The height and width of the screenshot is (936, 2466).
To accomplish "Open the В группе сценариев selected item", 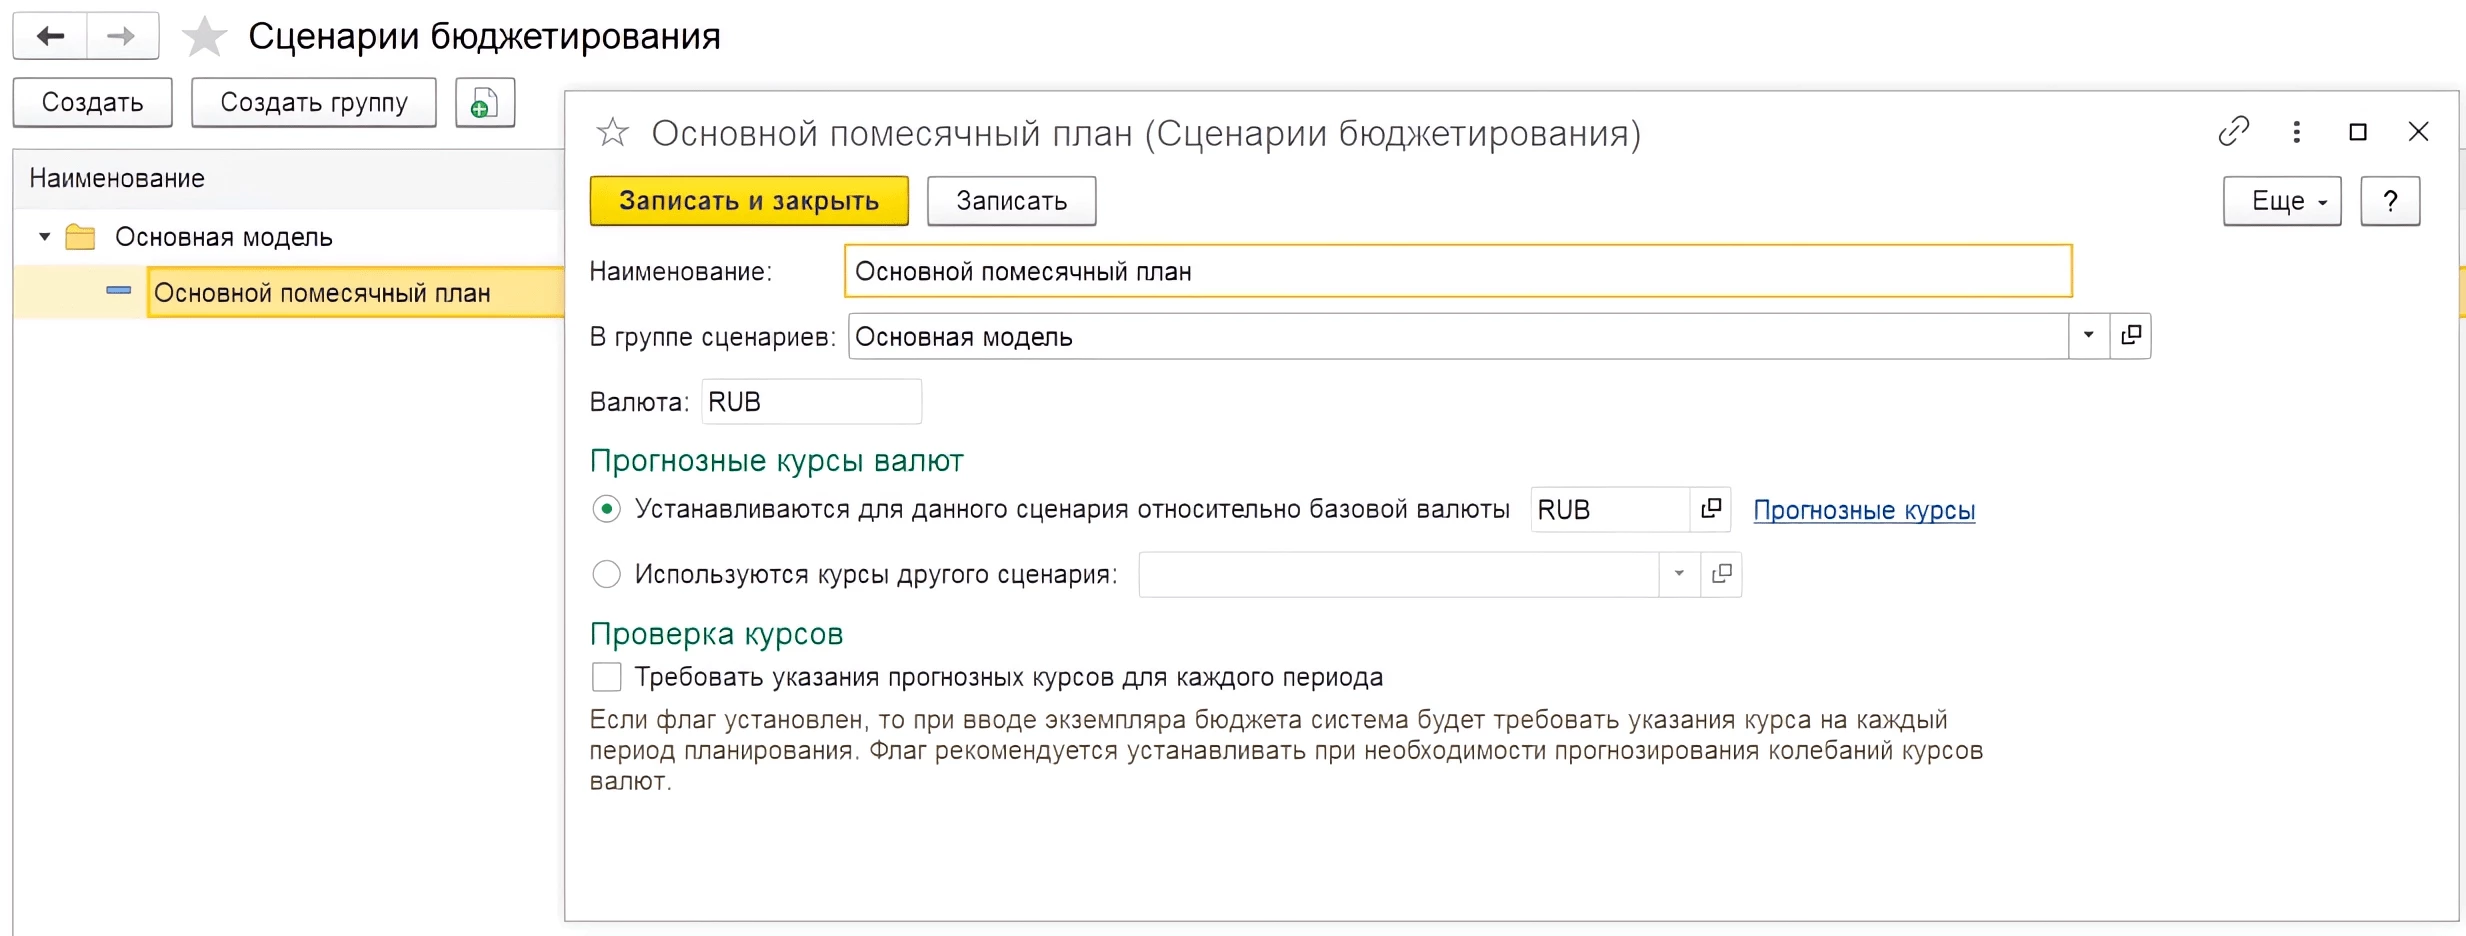I will click(x=2131, y=336).
